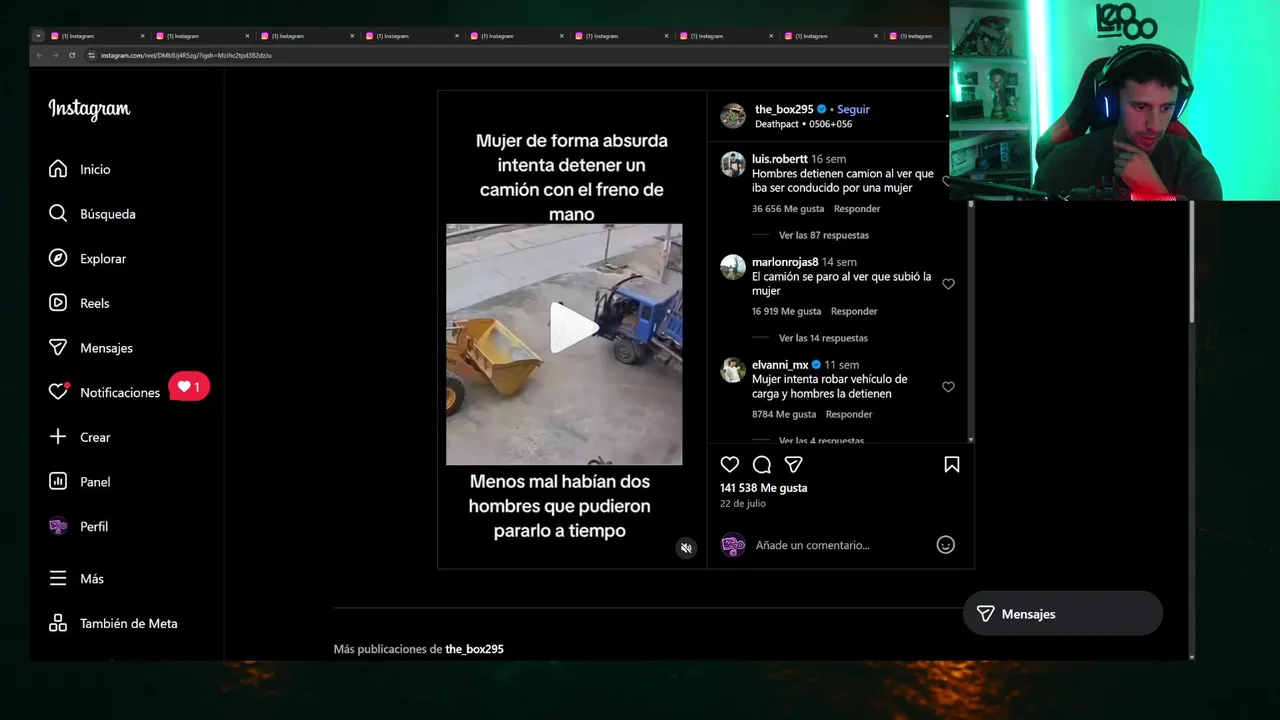The image size is (1280, 720).
Task: Play the reel video
Action: pos(573,327)
